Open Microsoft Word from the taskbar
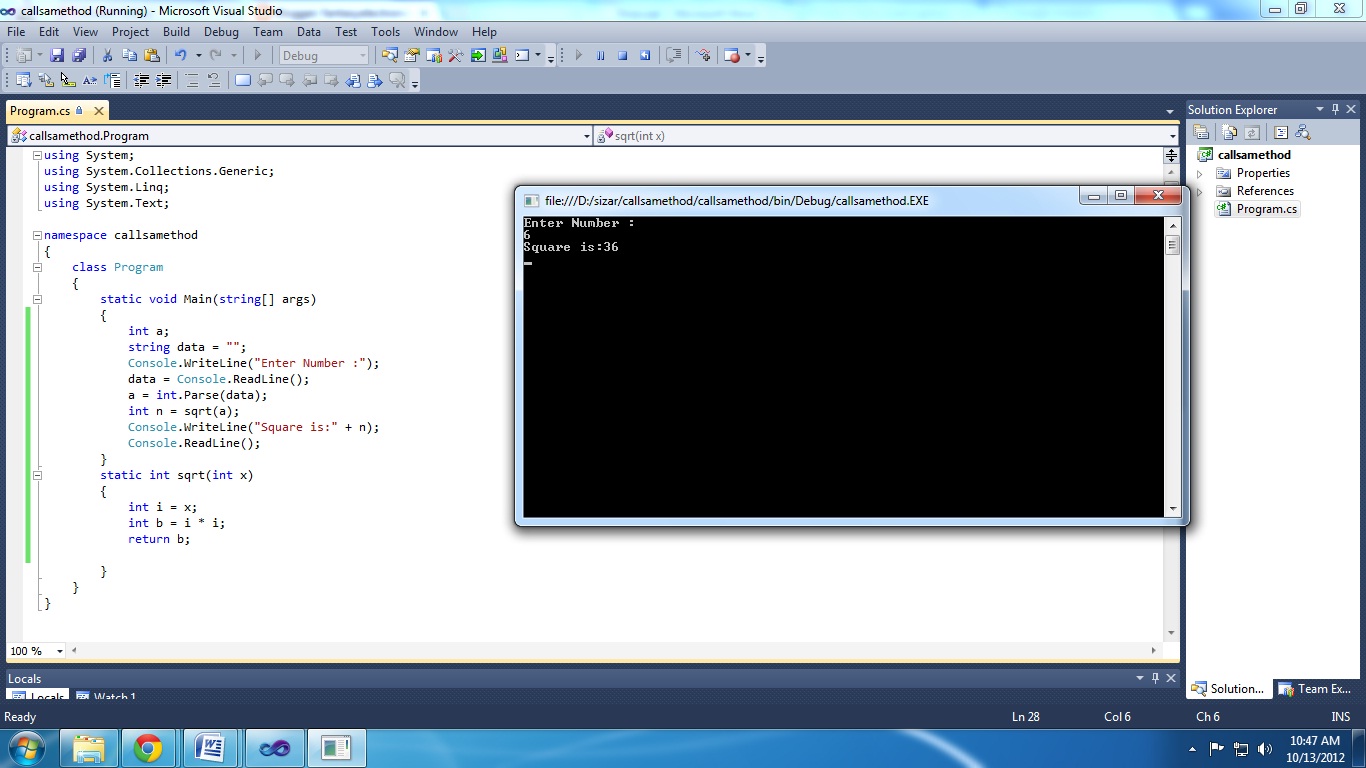Image resolution: width=1366 pixels, height=768 pixels. click(x=211, y=747)
